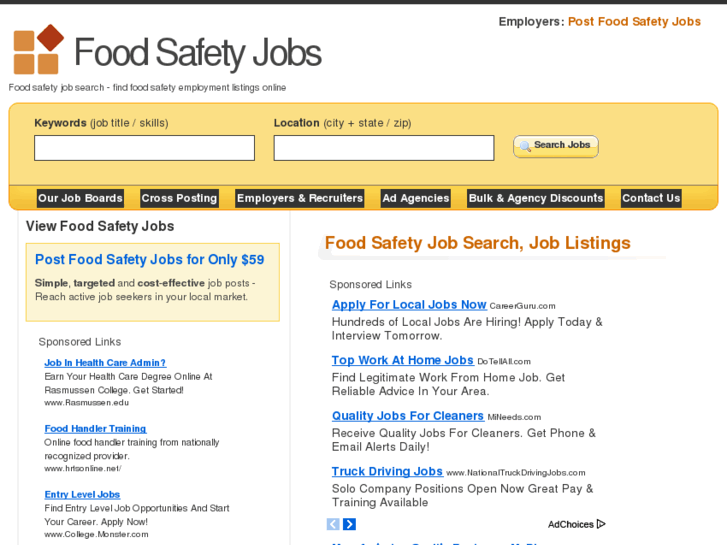Click the Food Safety Jobs logo icon

[x=38, y=50]
